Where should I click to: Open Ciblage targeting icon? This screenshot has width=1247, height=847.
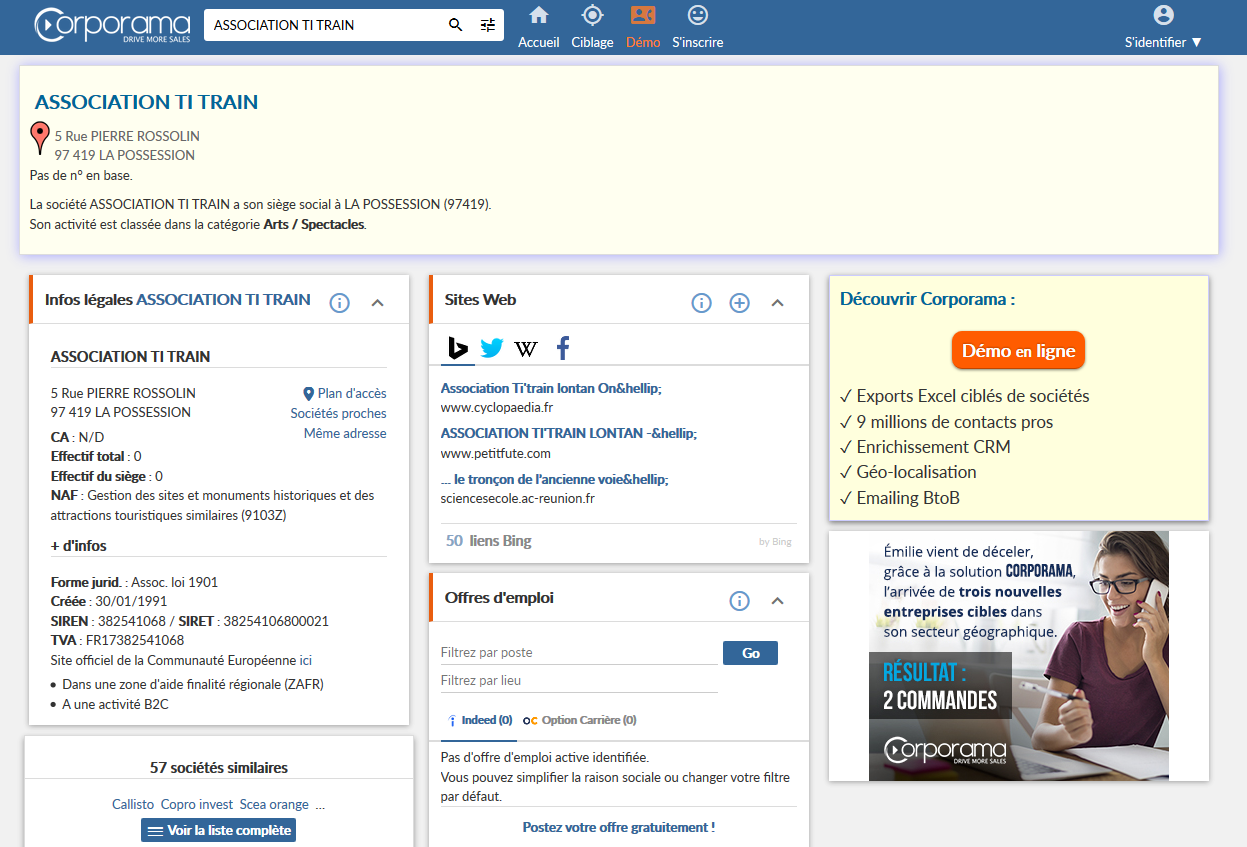pos(593,15)
